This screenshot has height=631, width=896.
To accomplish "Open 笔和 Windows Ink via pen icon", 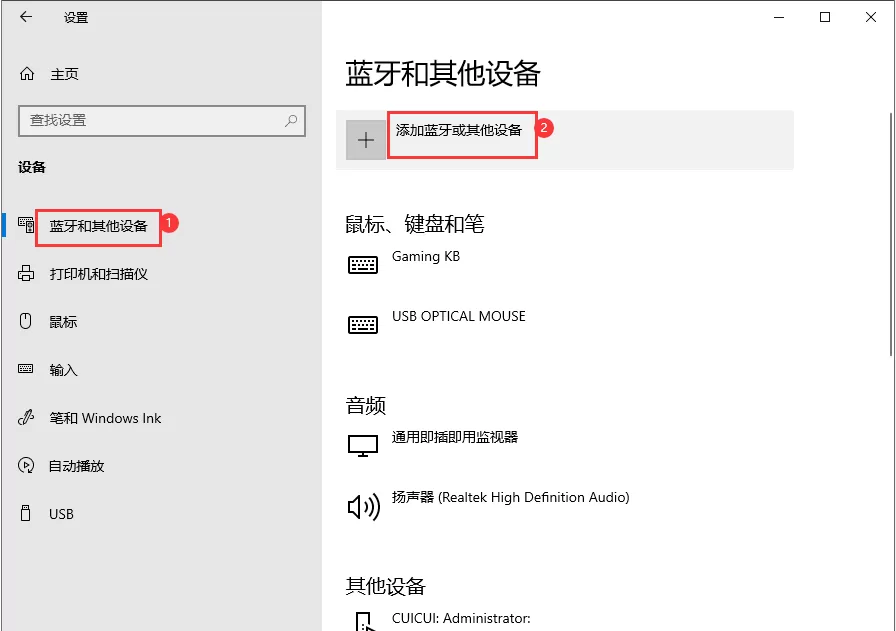I will 25,418.
